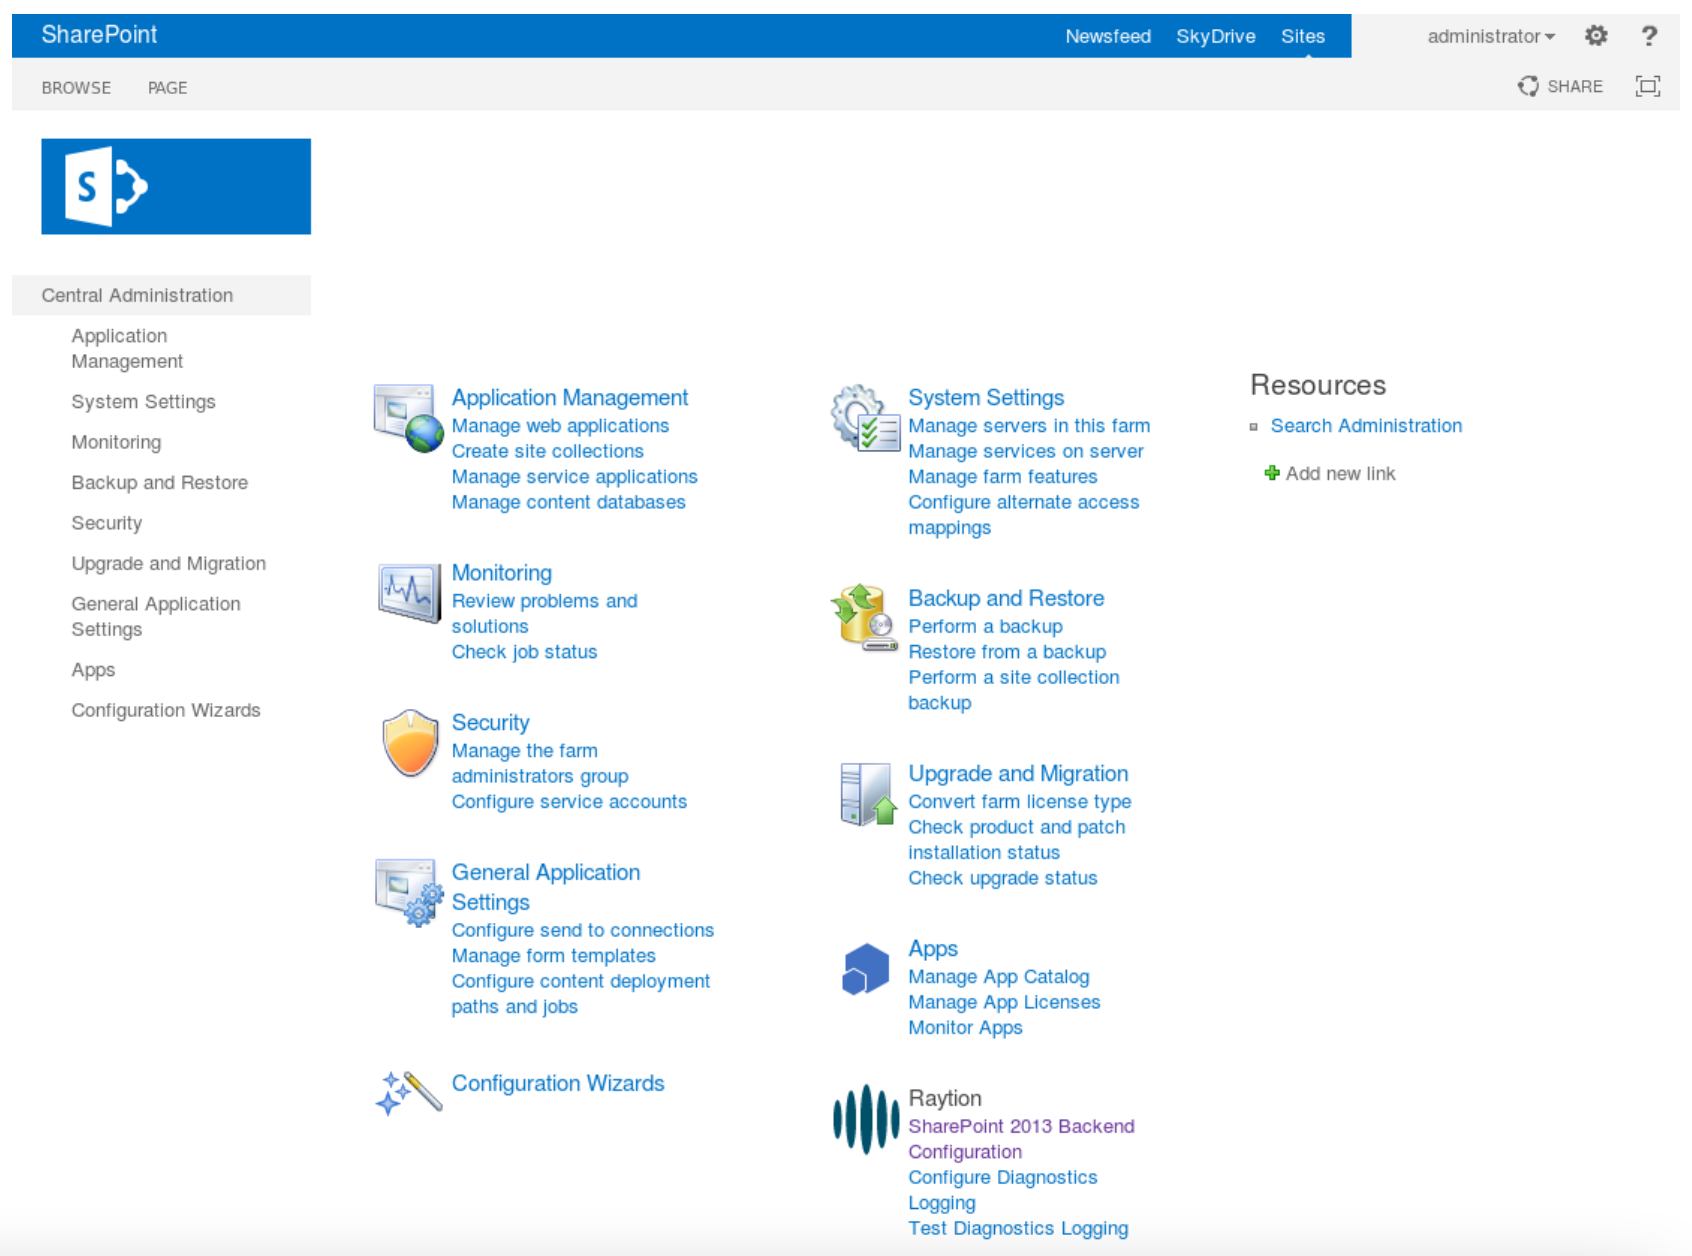This screenshot has height=1256, width=1692.
Task: Click the Monitoring chart icon
Action: click(x=408, y=593)
